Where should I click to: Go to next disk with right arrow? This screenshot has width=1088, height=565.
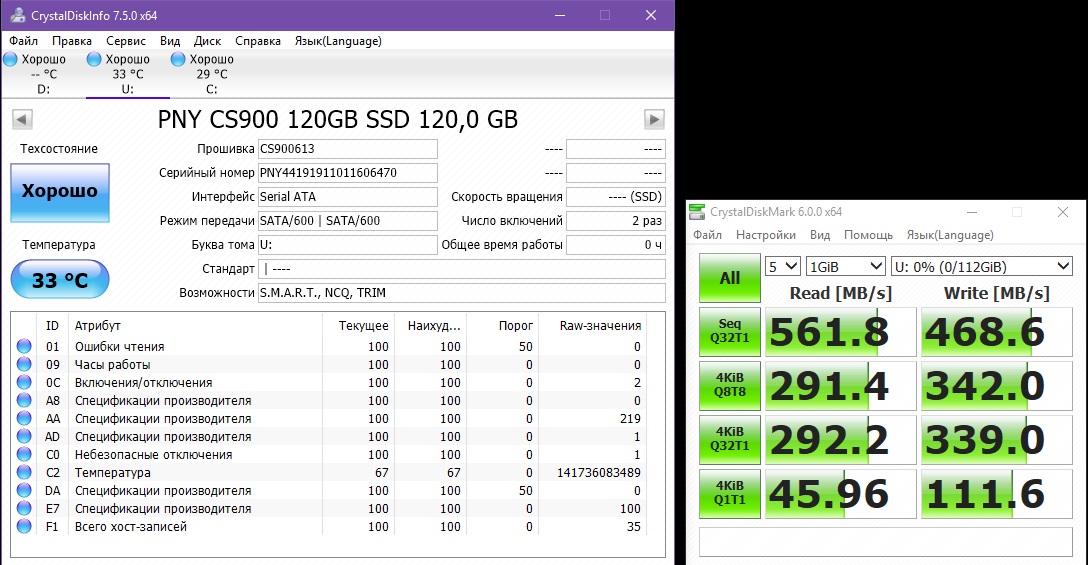(x=654, y=119)
